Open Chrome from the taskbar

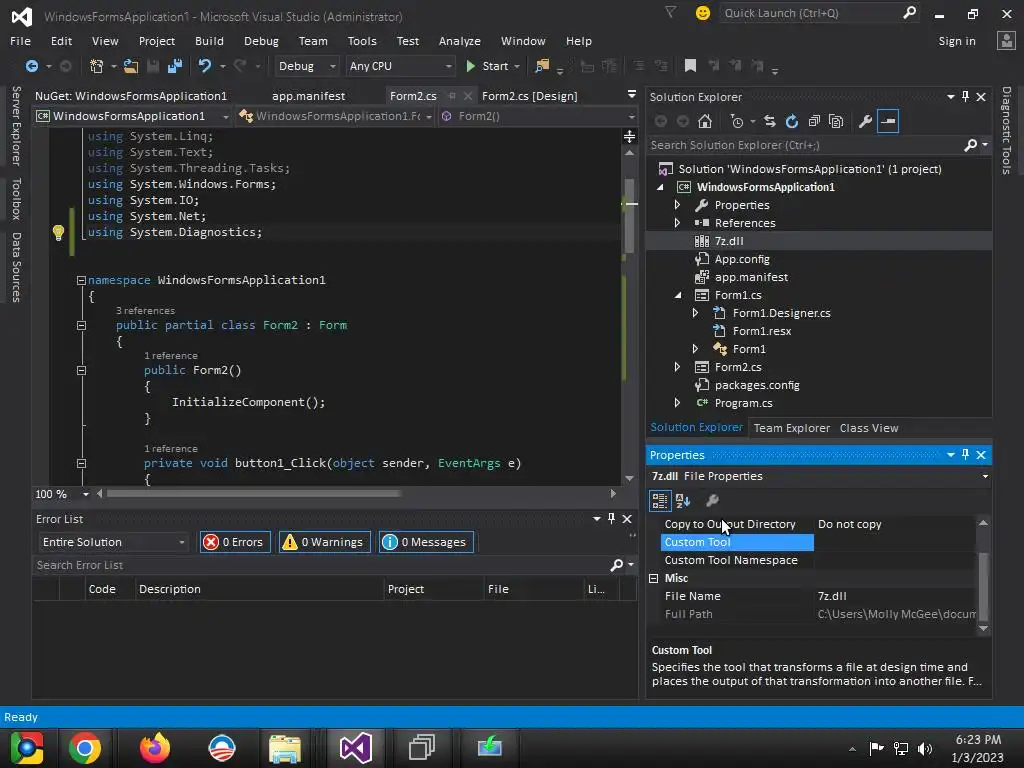[85, 748]
